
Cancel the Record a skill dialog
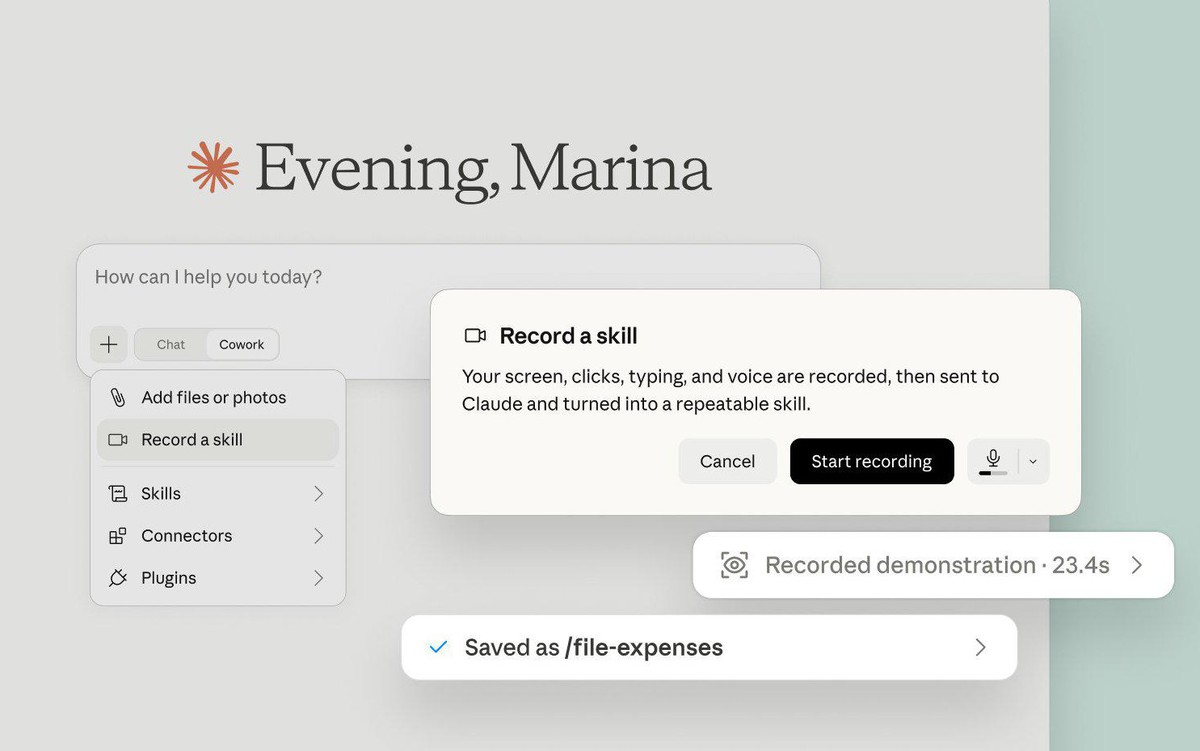(727, 461)
